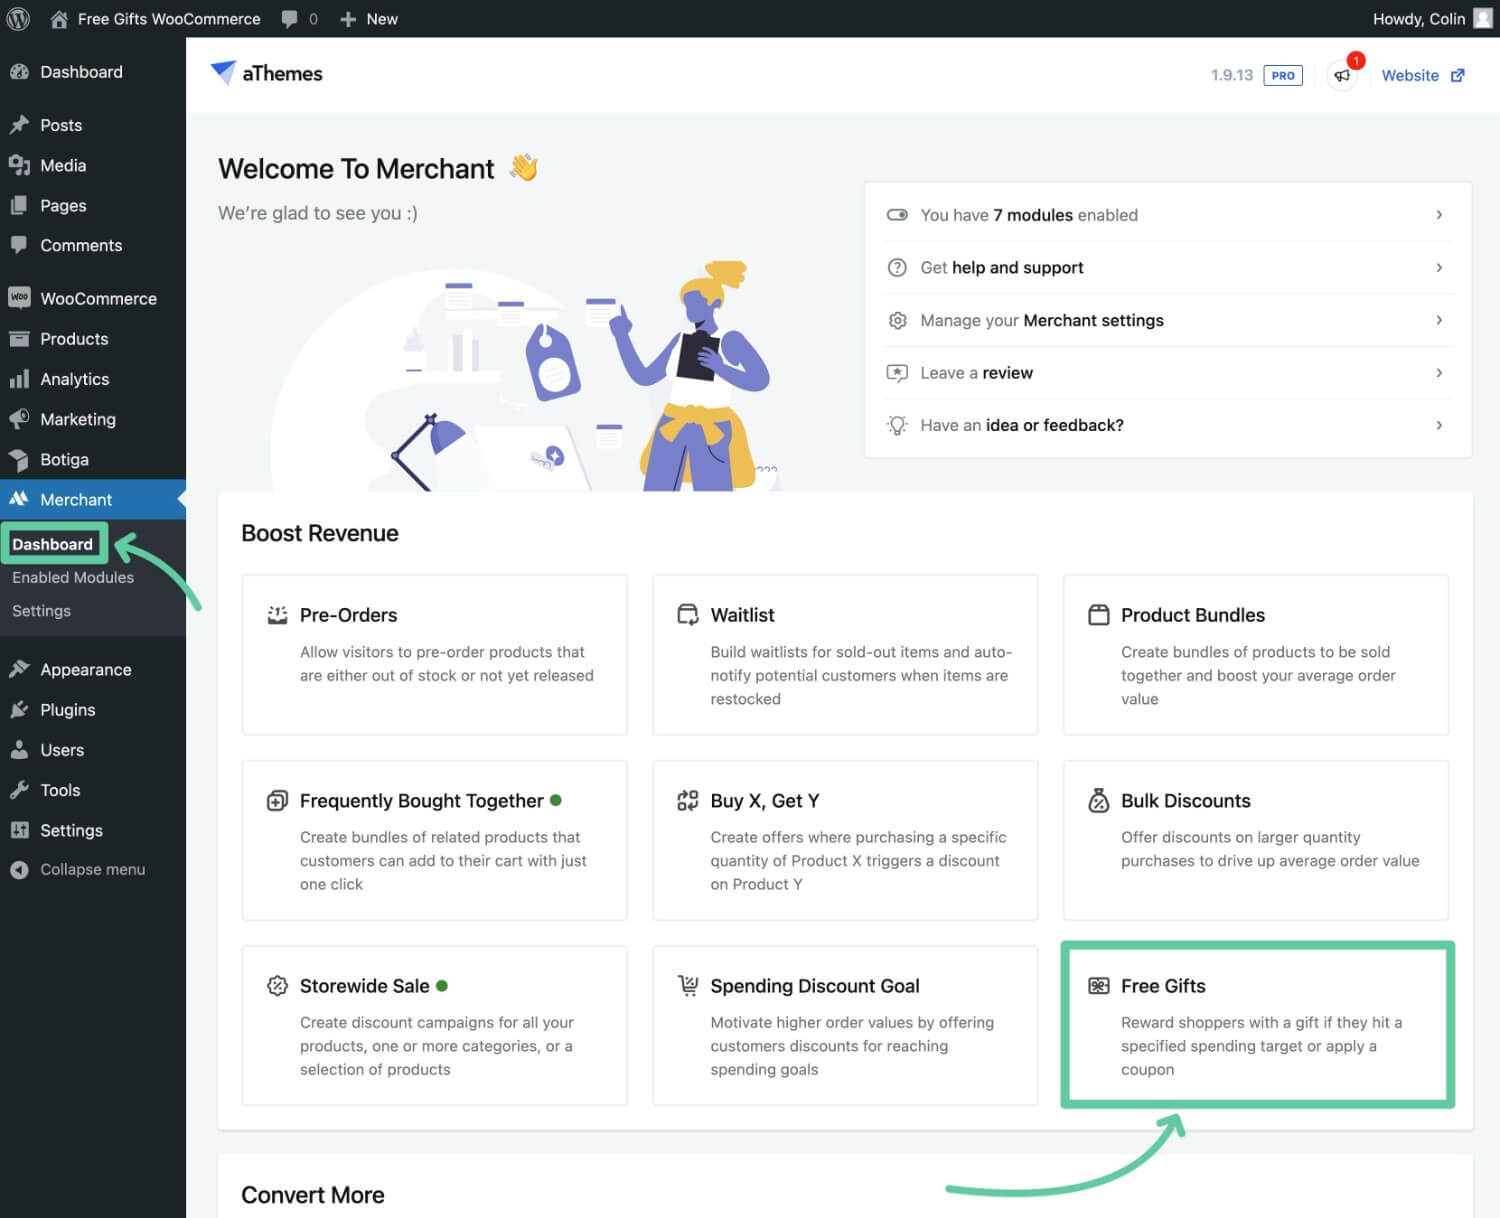Click the Website link
Viewport: 1500px width, 1218px height.
point(1410,75)
